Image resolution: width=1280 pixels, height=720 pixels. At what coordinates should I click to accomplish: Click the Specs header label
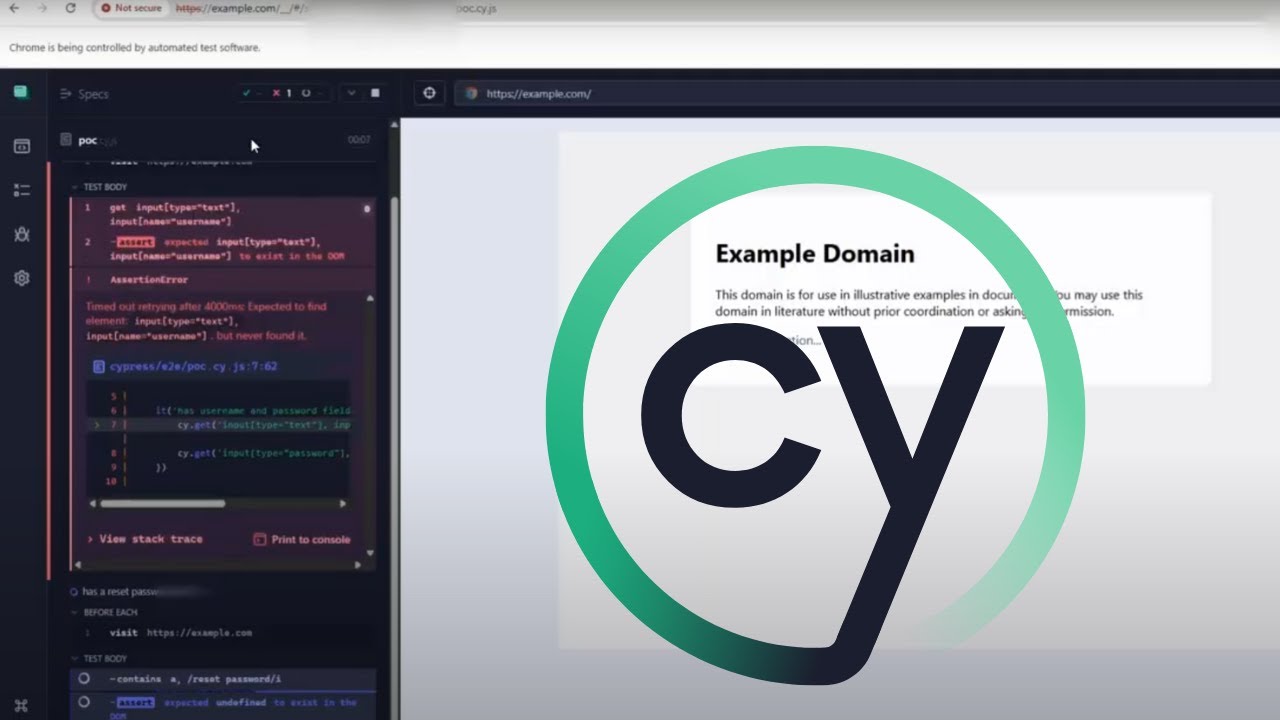[93, 94]
